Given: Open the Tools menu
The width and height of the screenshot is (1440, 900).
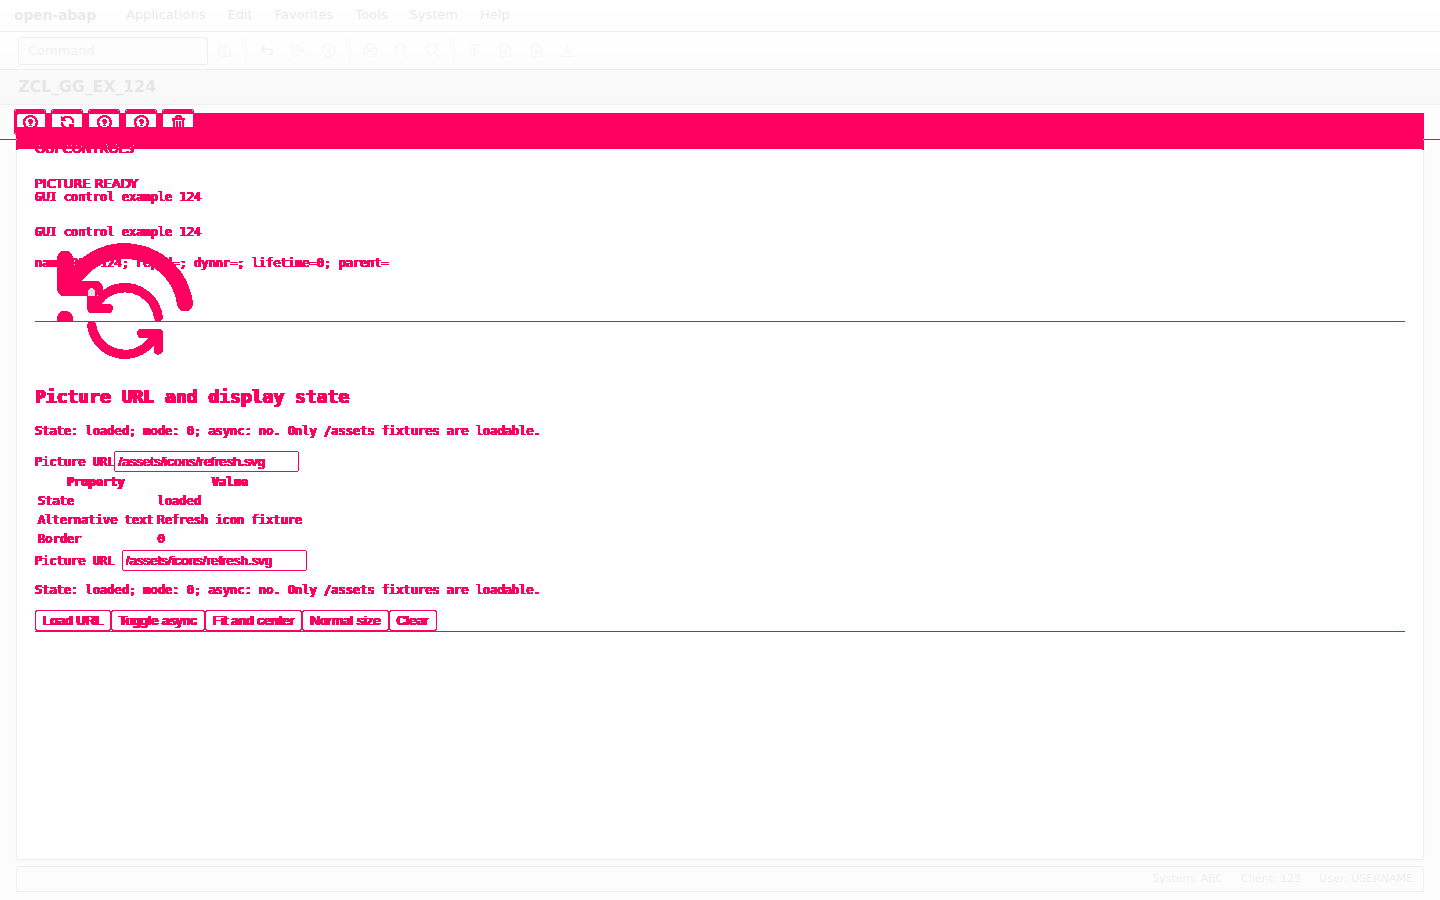Looking at the screenshot, I should point(371,15).
